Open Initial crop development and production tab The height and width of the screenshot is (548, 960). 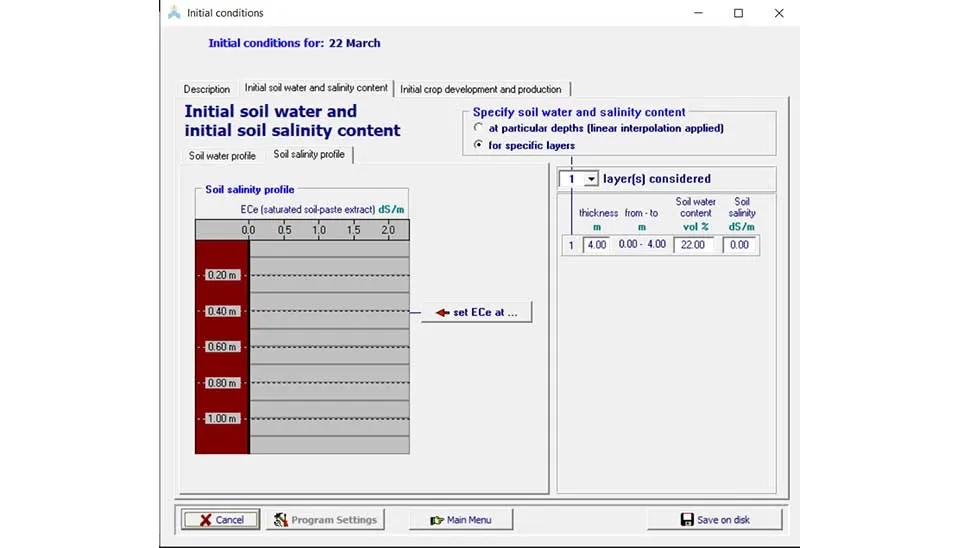(x=481, y=90)
